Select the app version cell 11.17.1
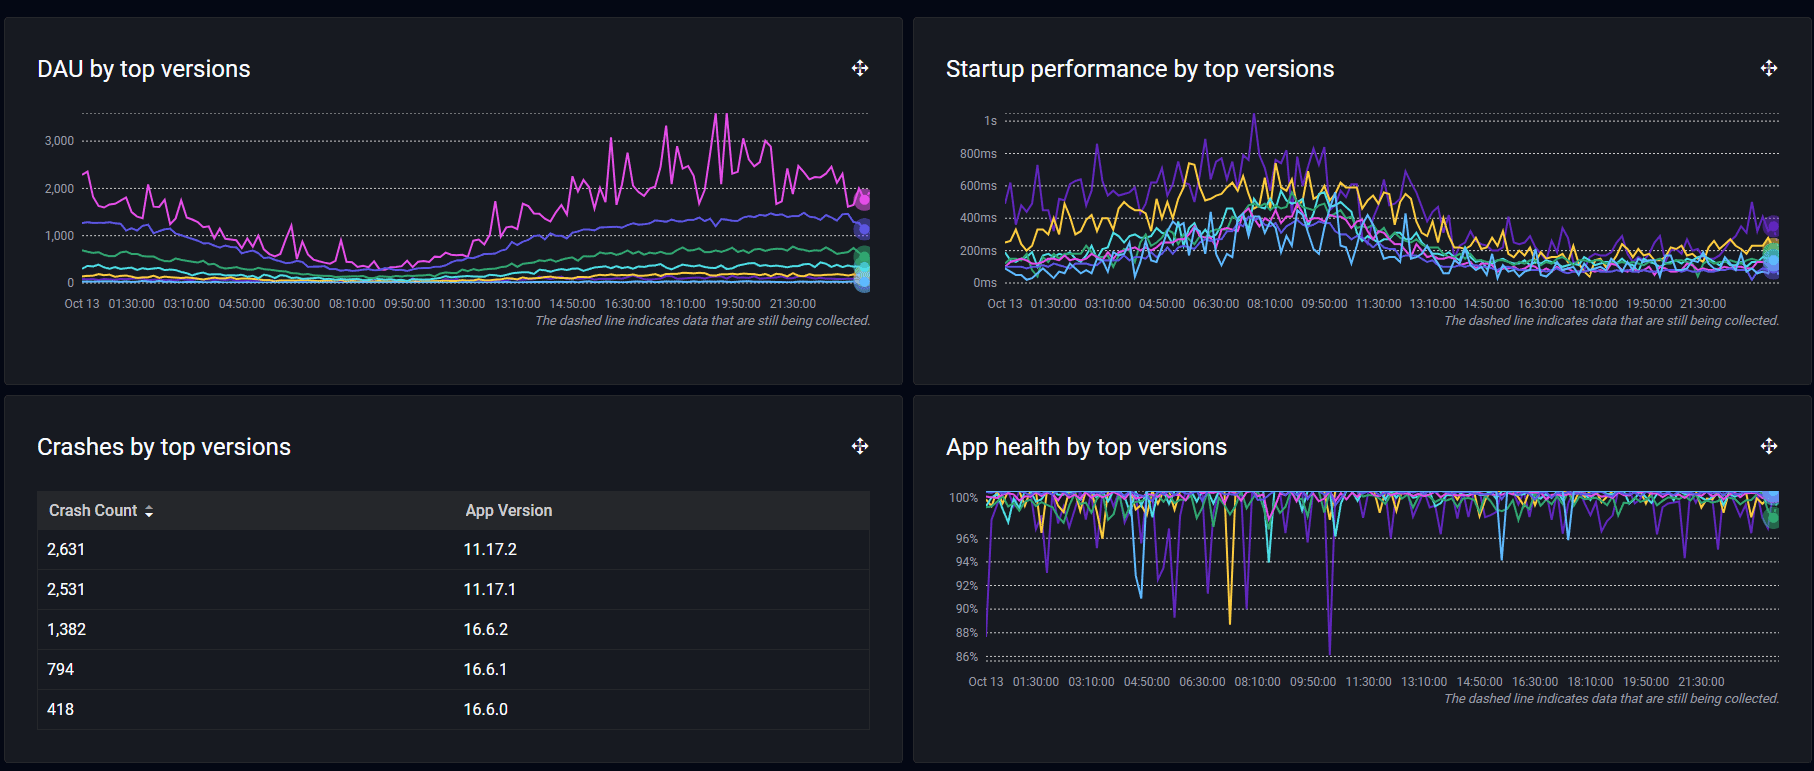The width and height of the screenshot is (1814, 771). click(x=490, y=589)
